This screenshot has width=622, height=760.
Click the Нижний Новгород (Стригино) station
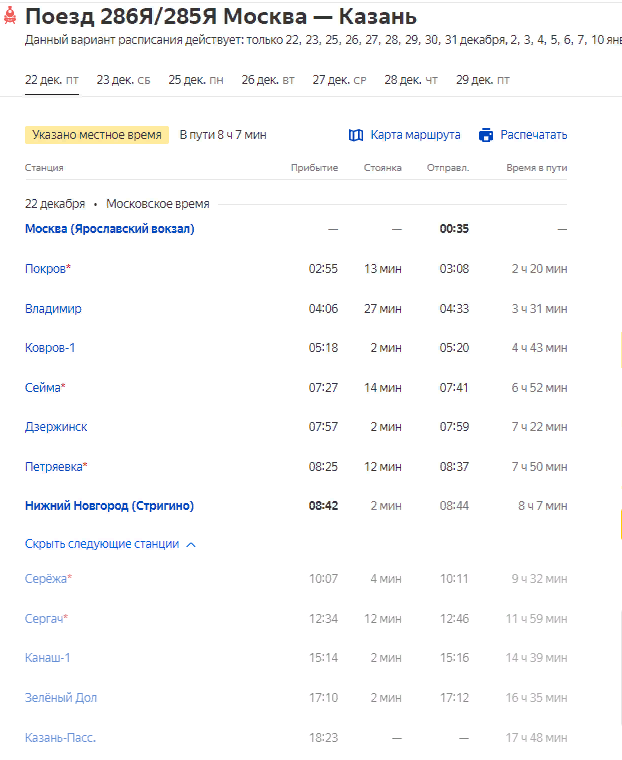(x=110, y=506)
